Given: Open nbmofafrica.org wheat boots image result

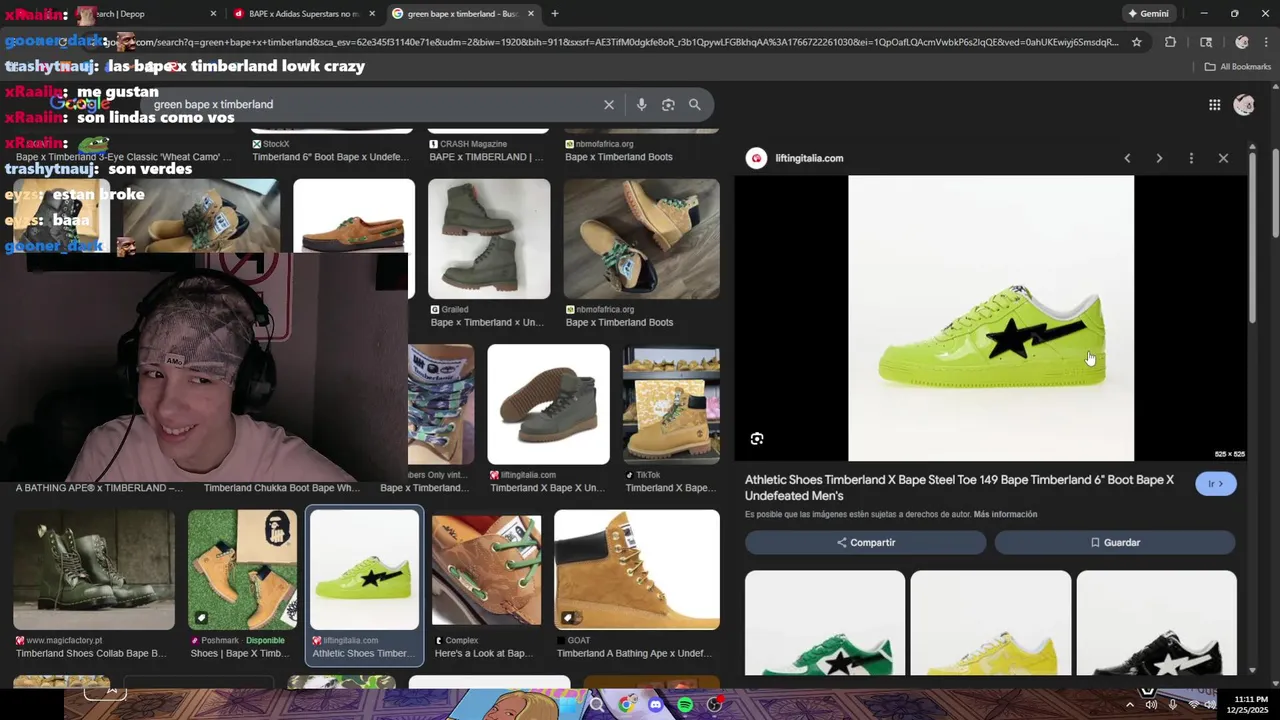Looking at the screenshot, I should [x=641, y=239].
